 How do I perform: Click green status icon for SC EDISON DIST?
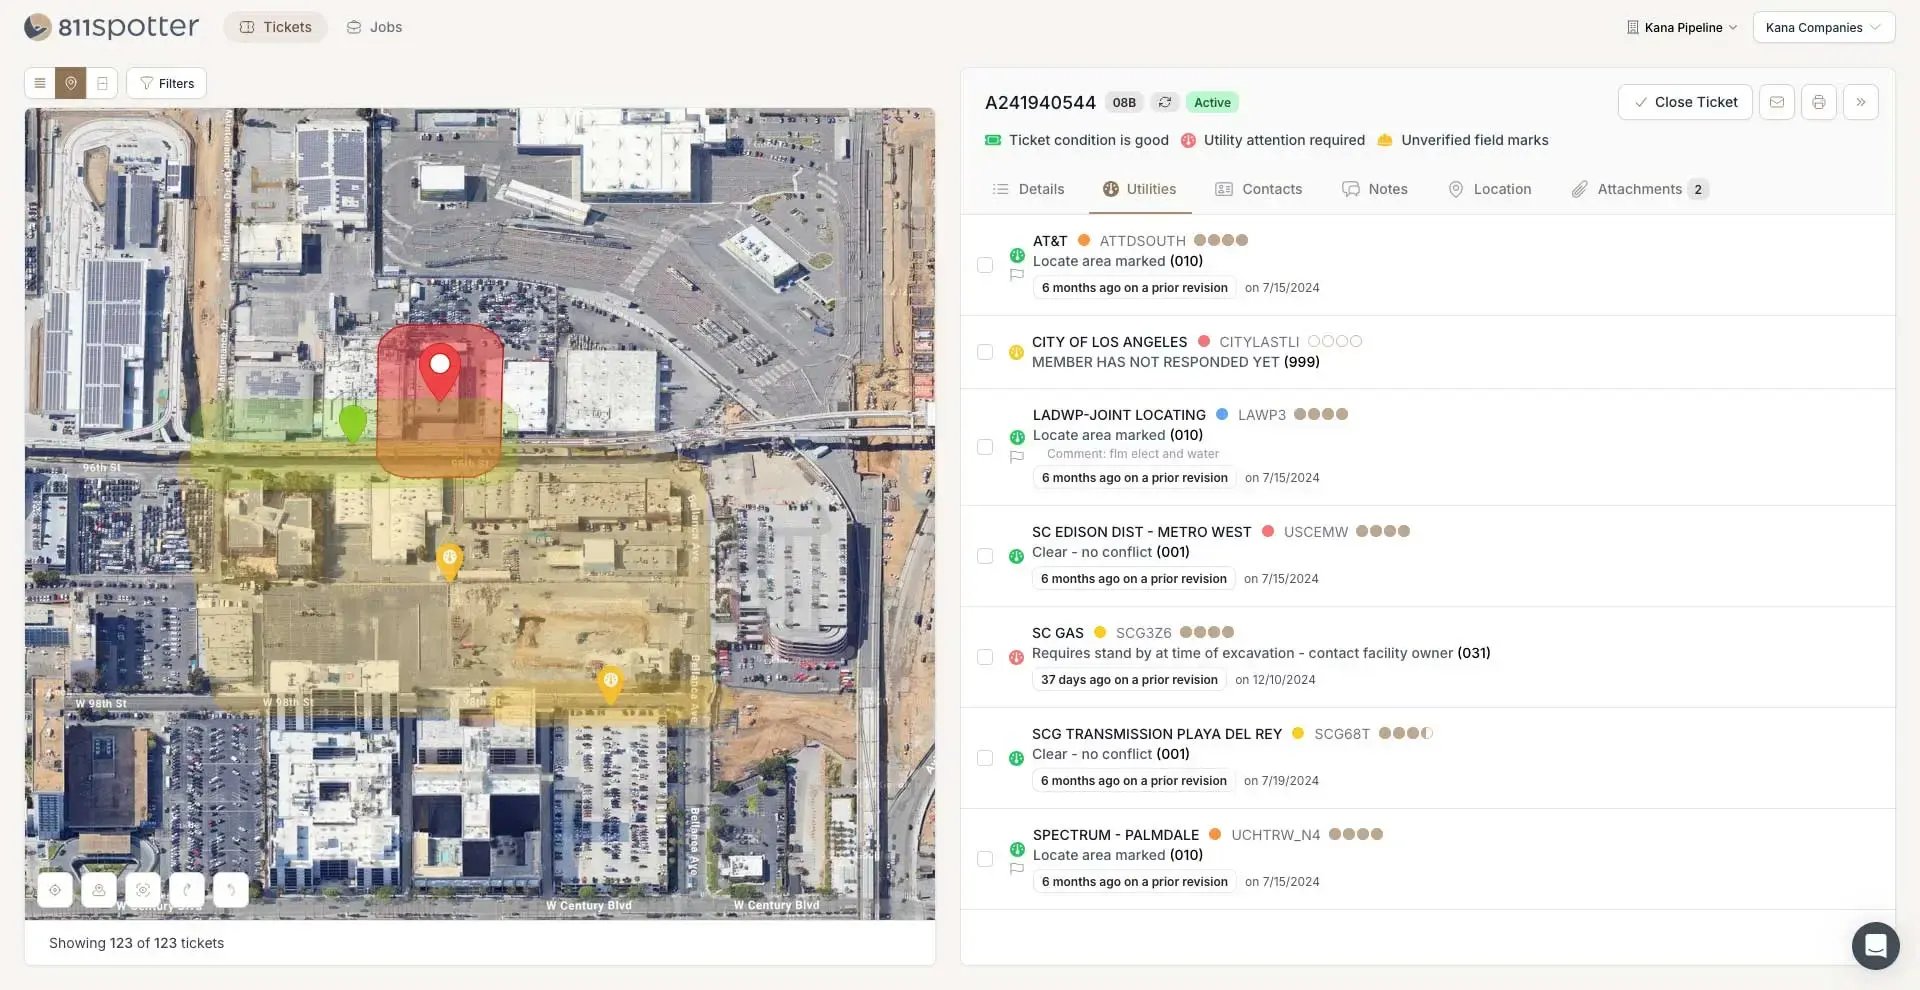pyautogui.click(x=1016, y=556)
